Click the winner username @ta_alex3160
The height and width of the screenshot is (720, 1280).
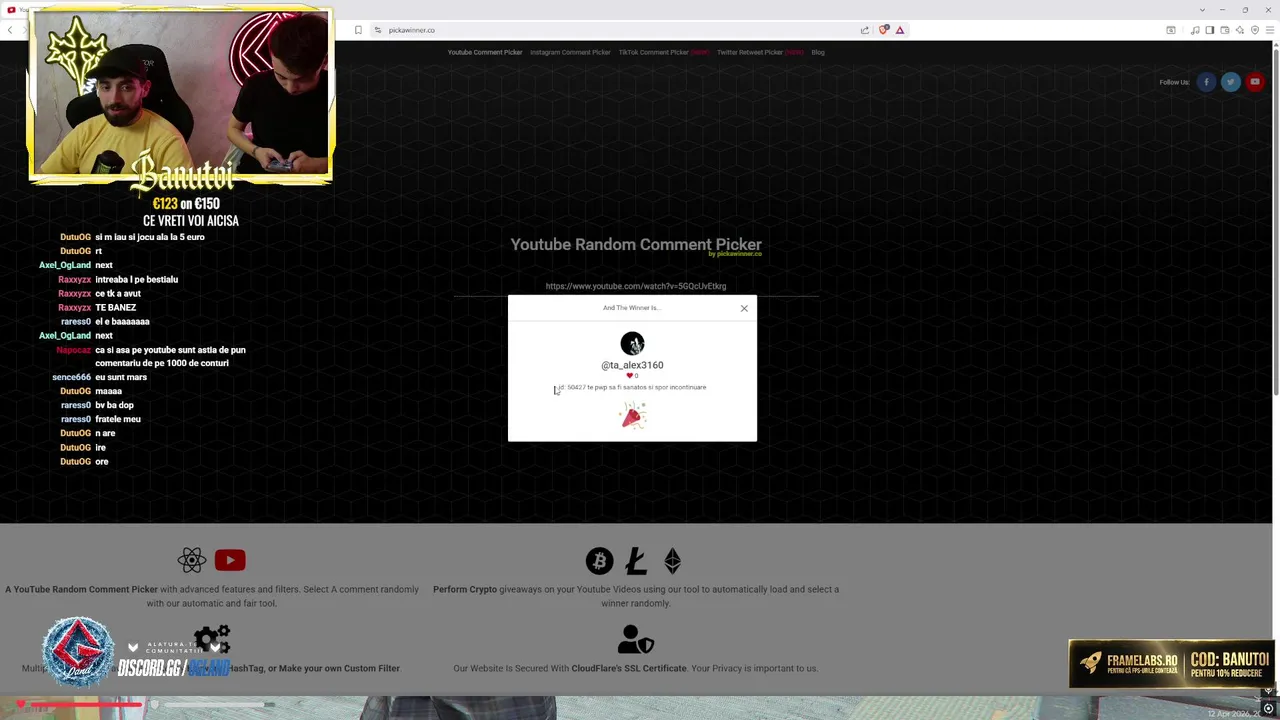coord(632,365)
